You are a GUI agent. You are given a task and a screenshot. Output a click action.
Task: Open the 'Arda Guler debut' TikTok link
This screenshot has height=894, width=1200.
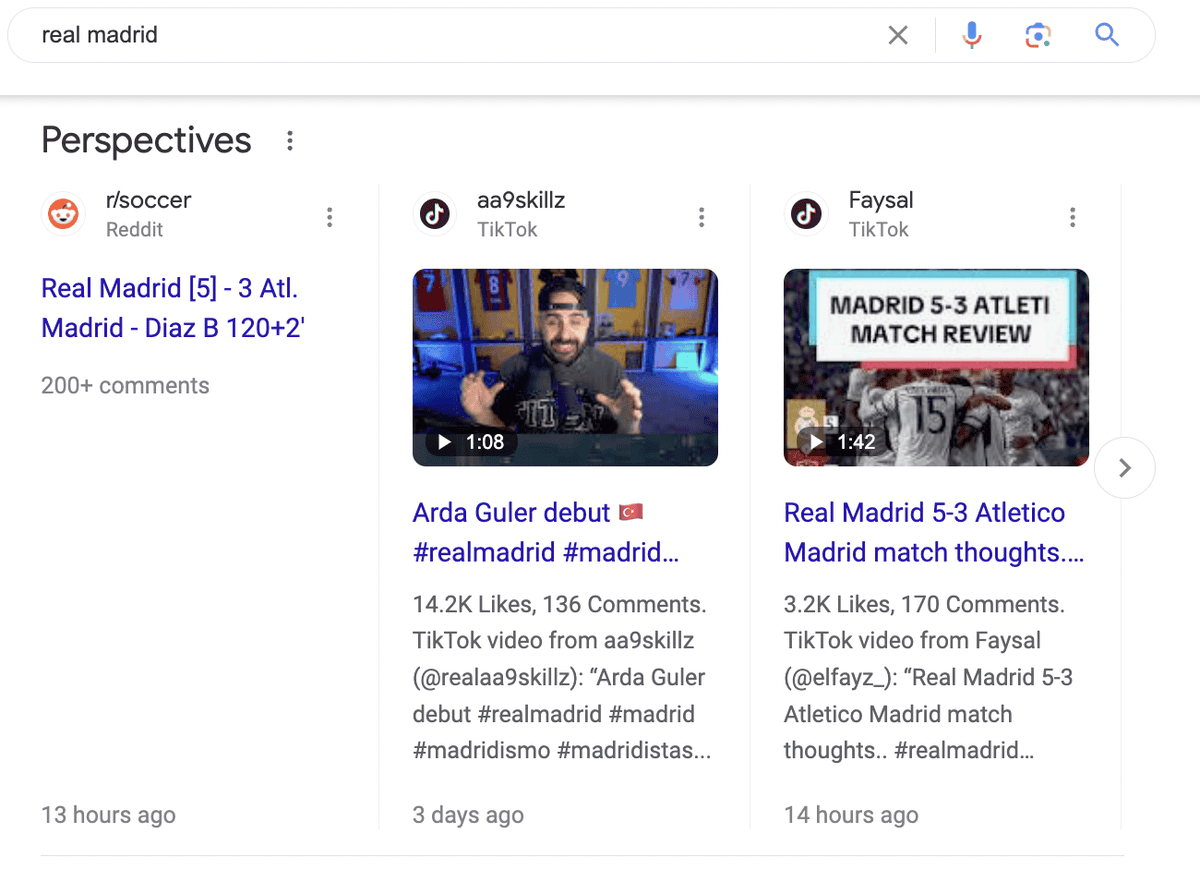click(x=546, y=532)
